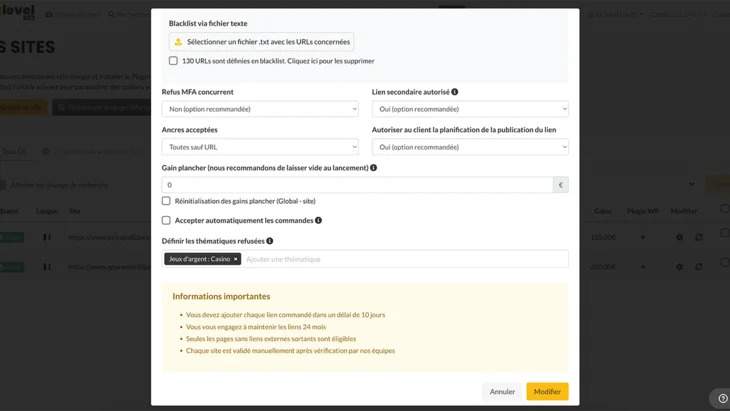
Task: Open the user account dropdown in top bar
Action: tap(615, 14)
